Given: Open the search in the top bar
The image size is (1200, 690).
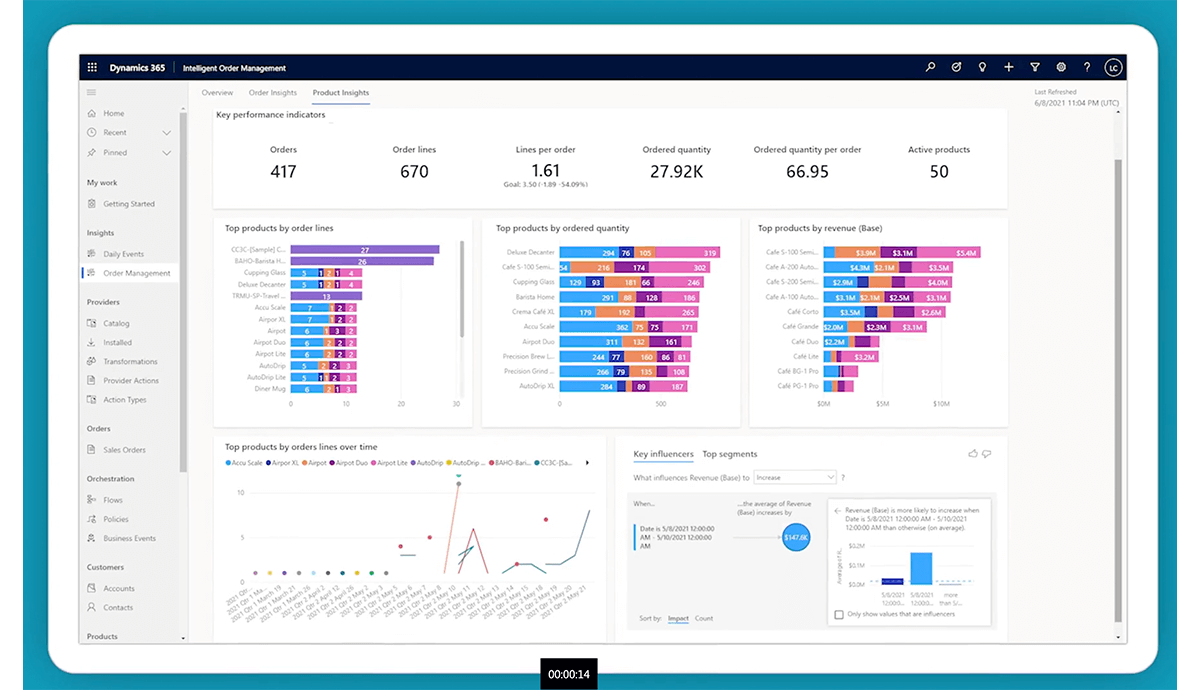Looking at the screenshot, I should tap(930, 67).
